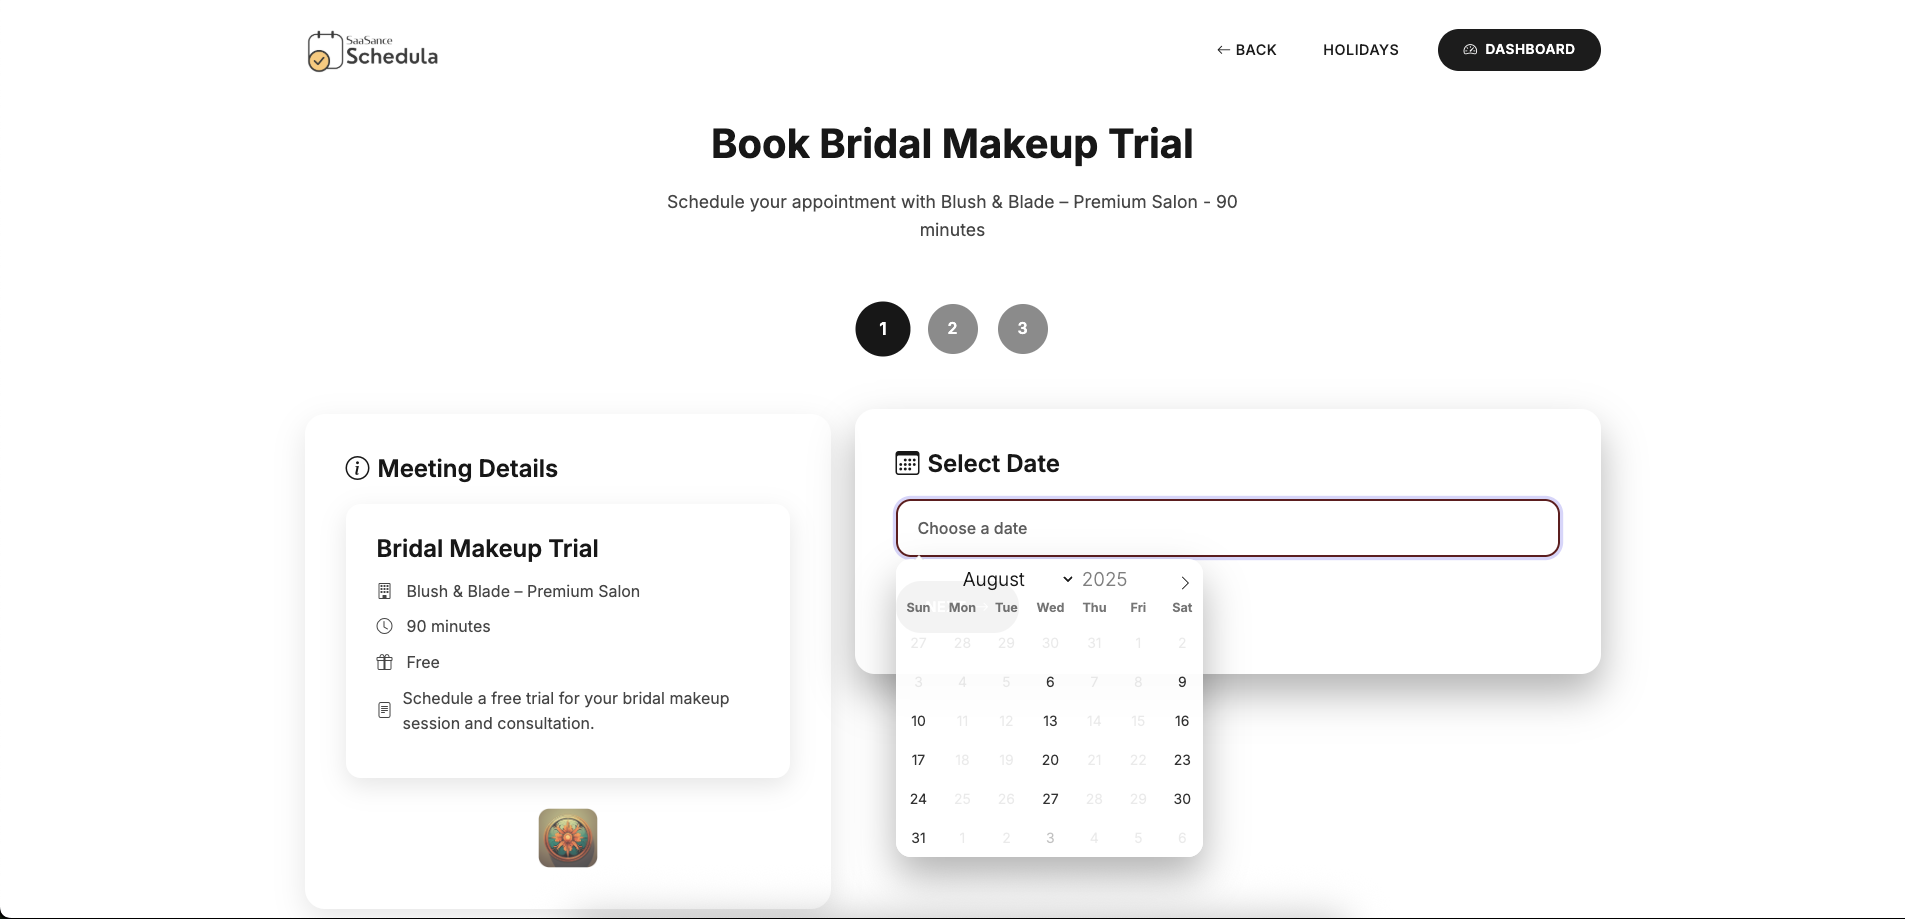The width and height of the screenshot is (1905, 919).
Task: Click the gift icon beside Free
Action: (x=385, y=662)
